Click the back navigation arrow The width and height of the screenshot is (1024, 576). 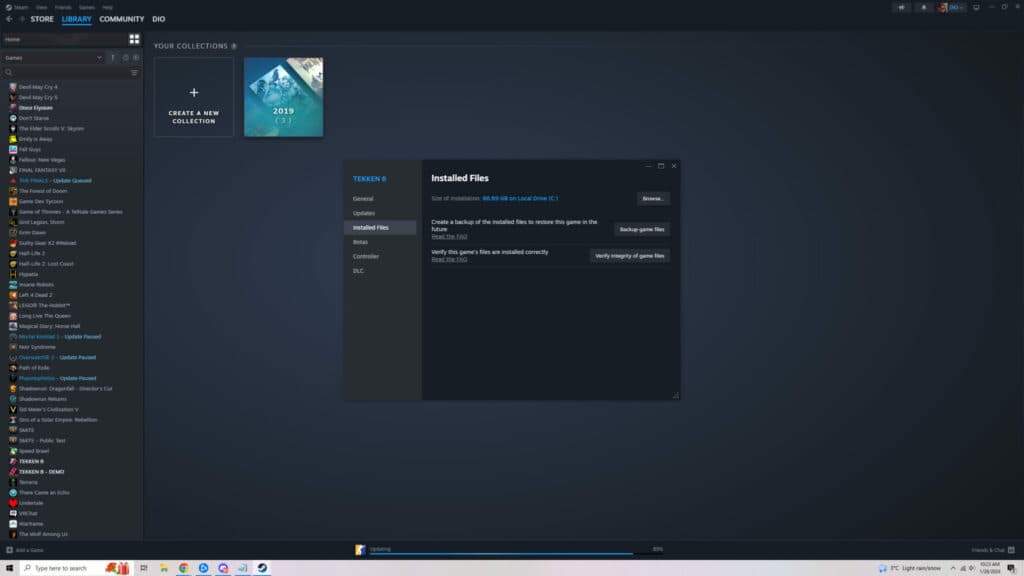(9, 19)
